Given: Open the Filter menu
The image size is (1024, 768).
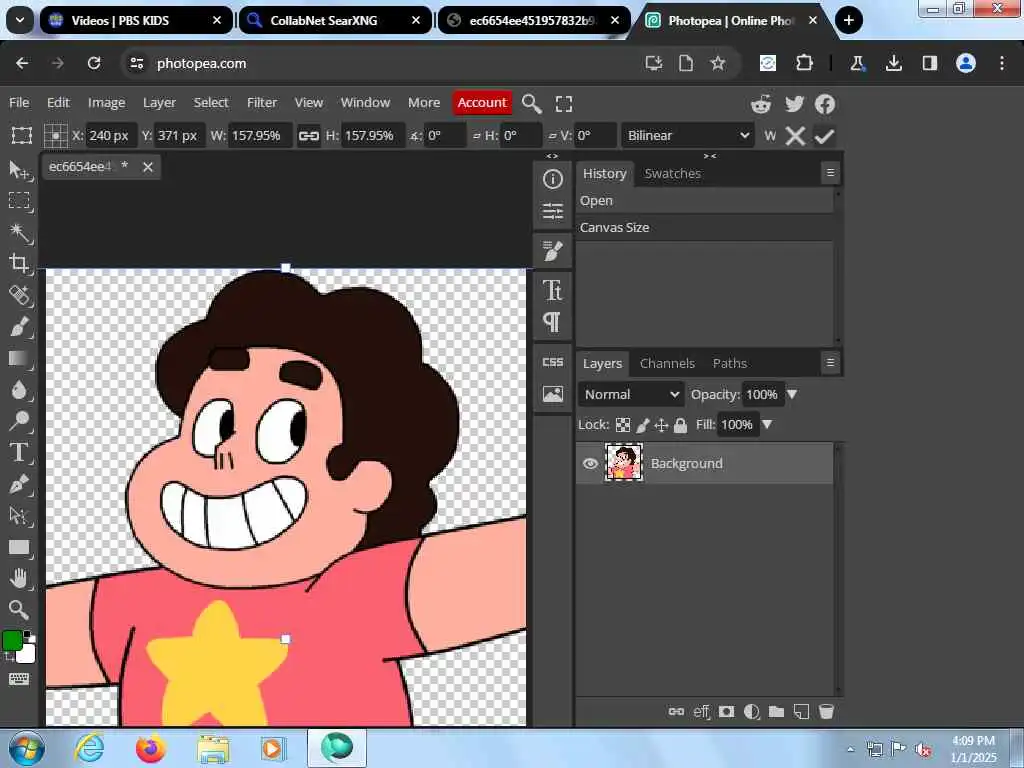Looking at the screenshot, I should (x=262, y=103).
